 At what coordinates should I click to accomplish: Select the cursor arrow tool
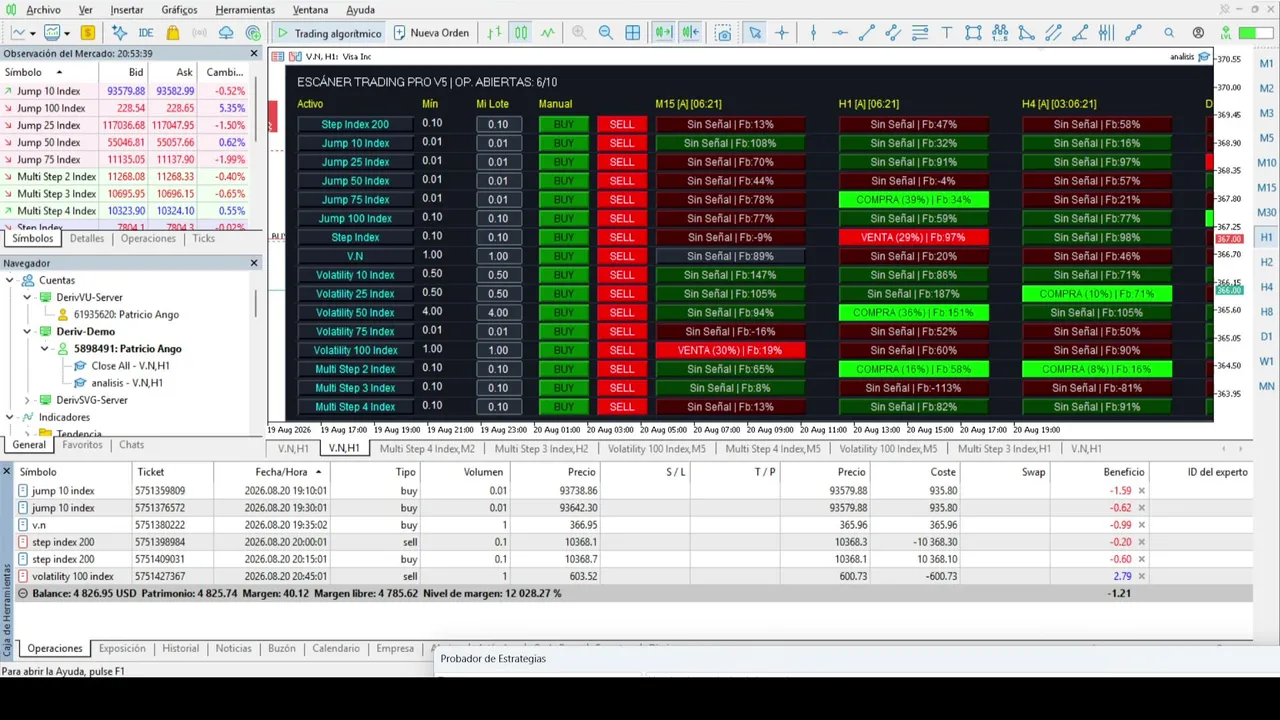755,33
